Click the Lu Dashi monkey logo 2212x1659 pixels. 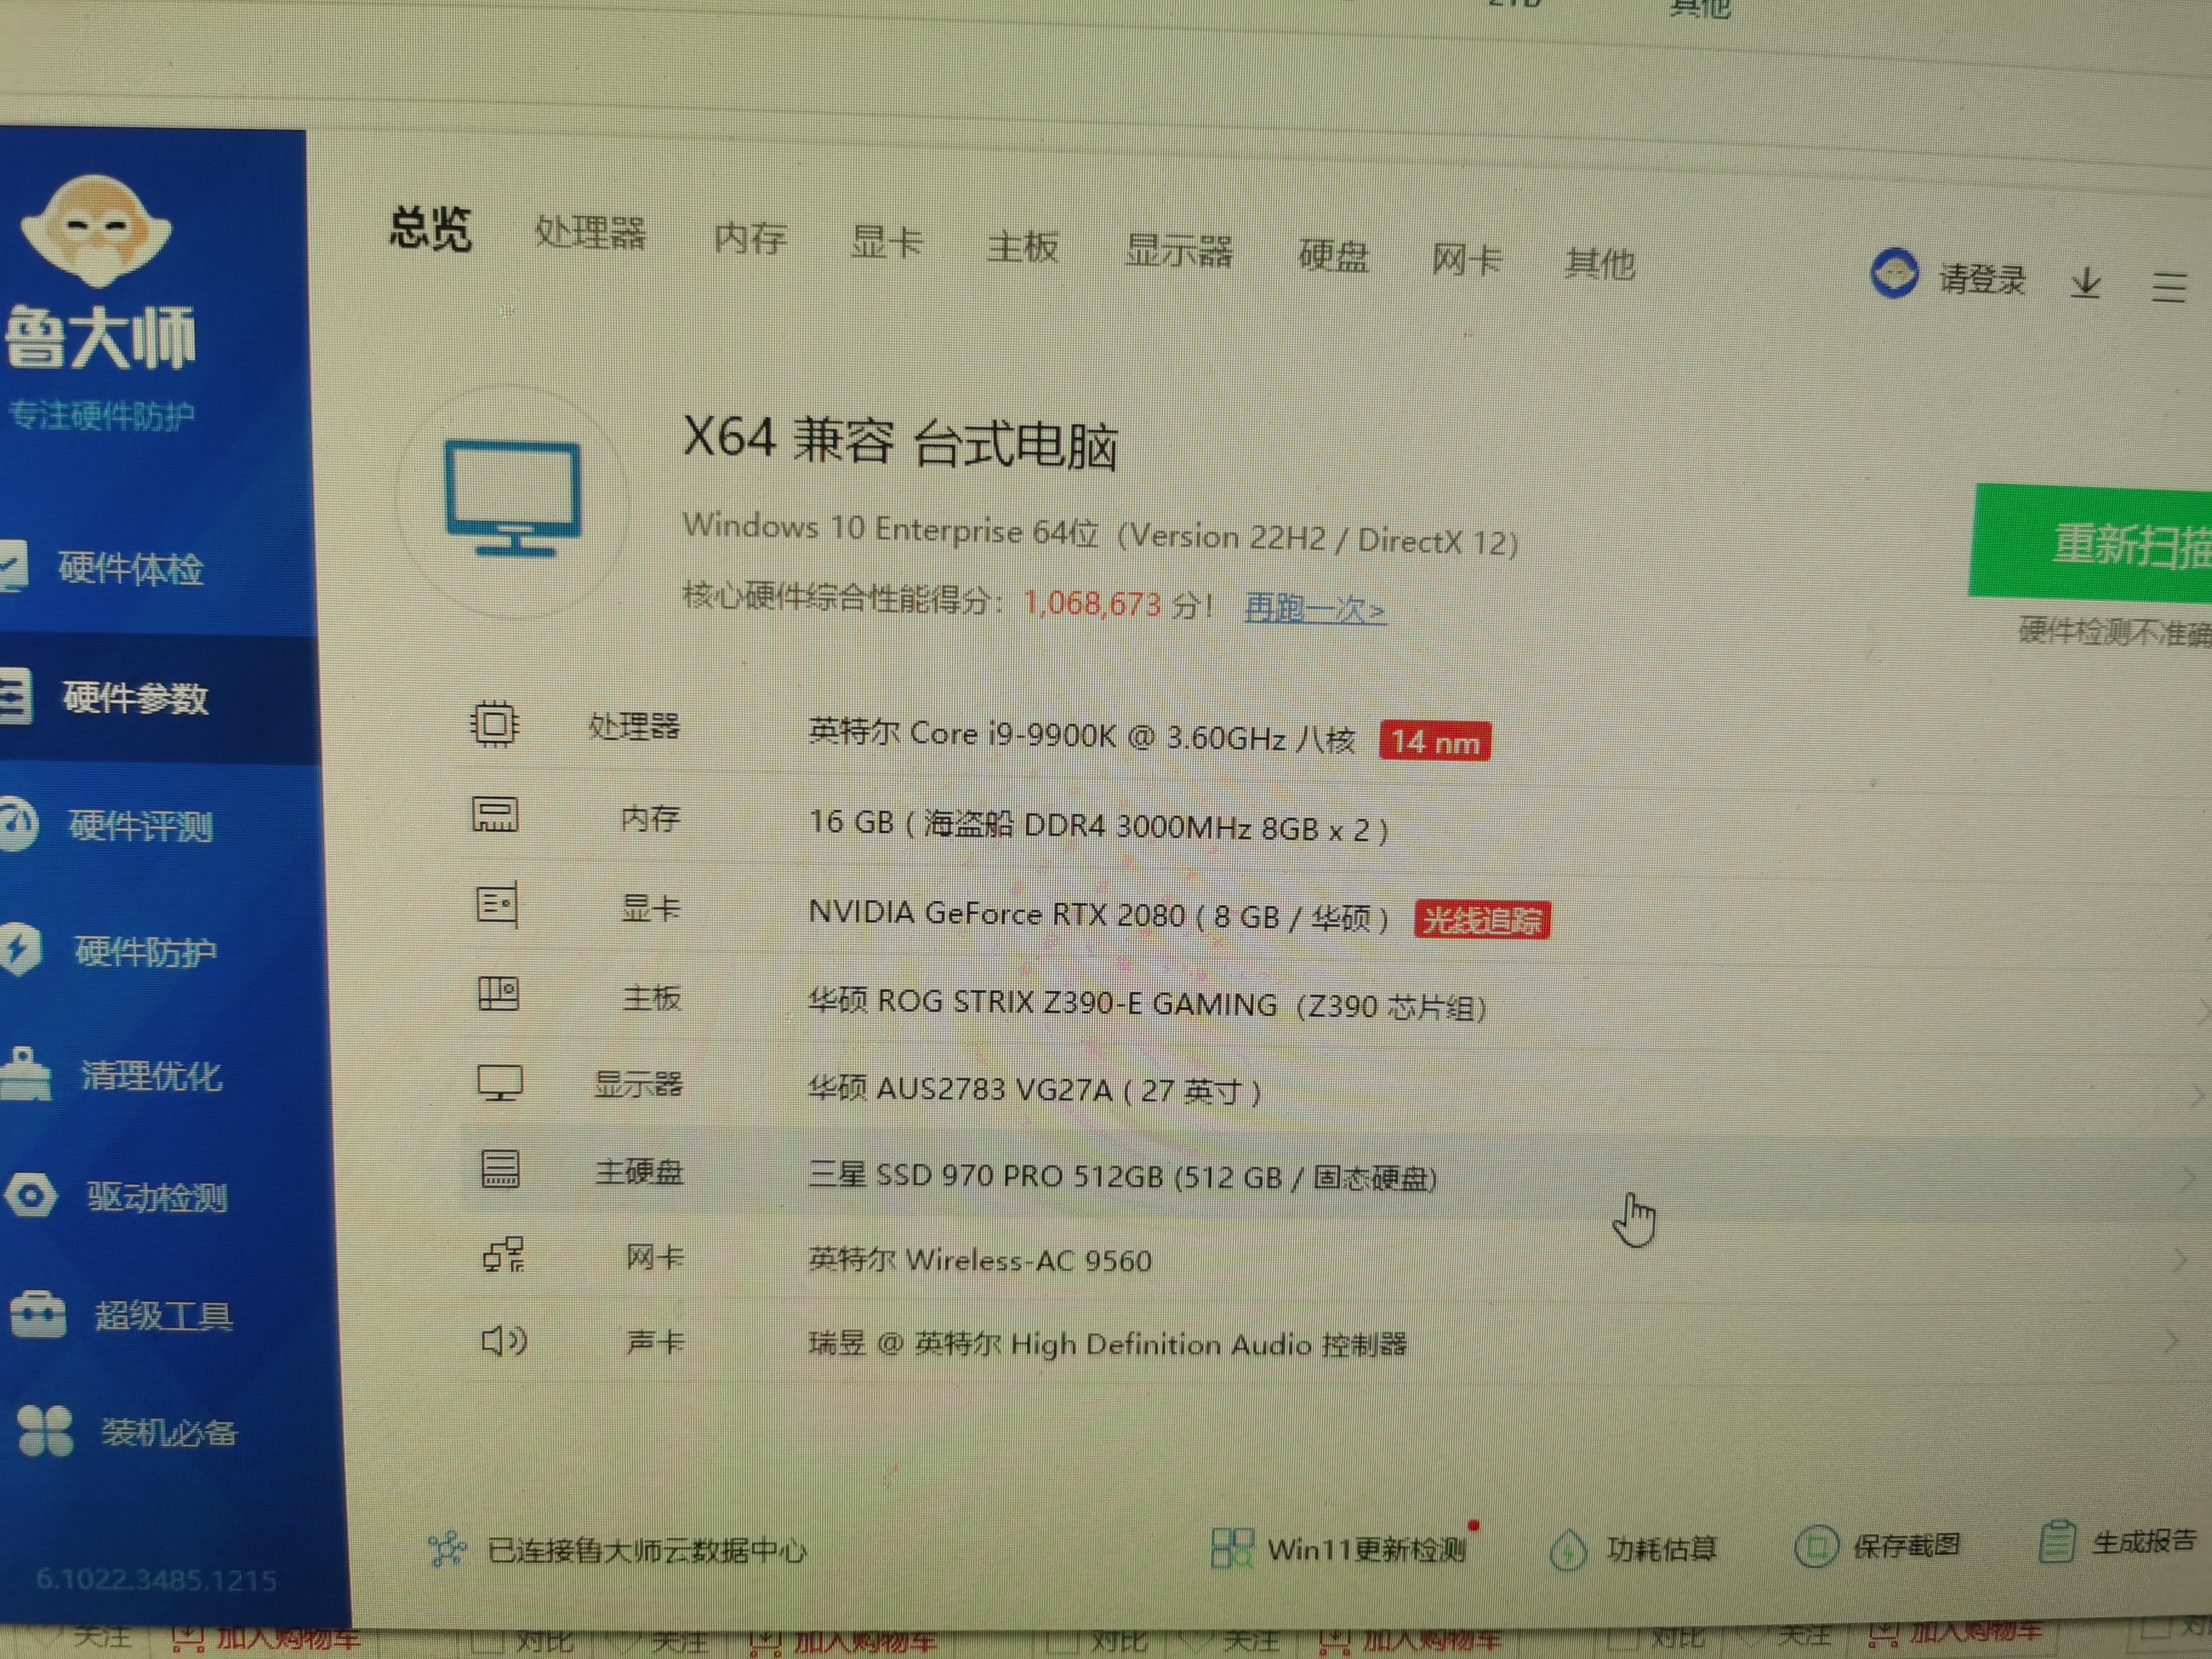[96, 231]
